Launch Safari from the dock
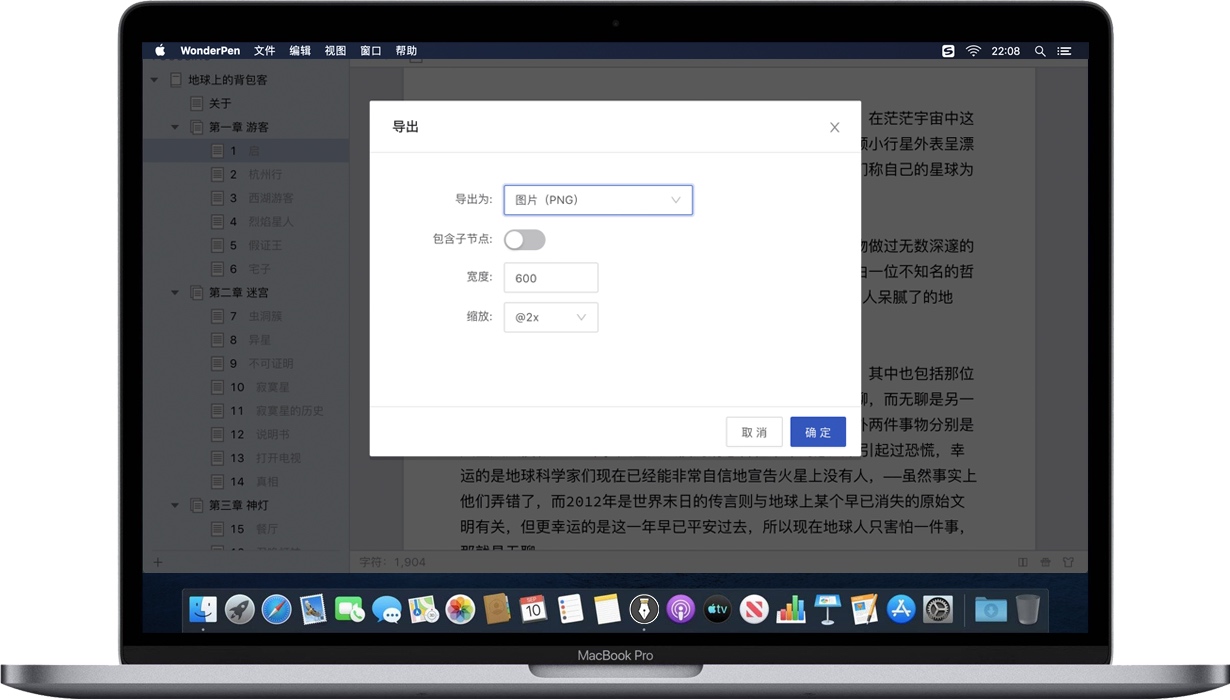Screen dimensions: 1230x700 coord(276,608)
